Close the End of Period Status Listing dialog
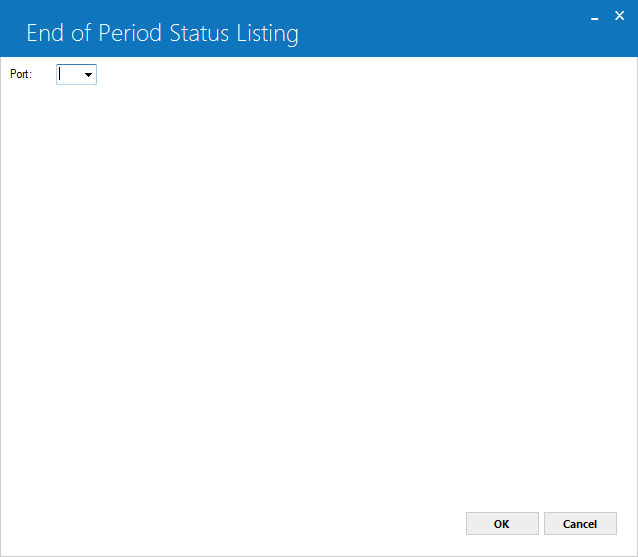 pyautogui.click(x=619, y=16)
